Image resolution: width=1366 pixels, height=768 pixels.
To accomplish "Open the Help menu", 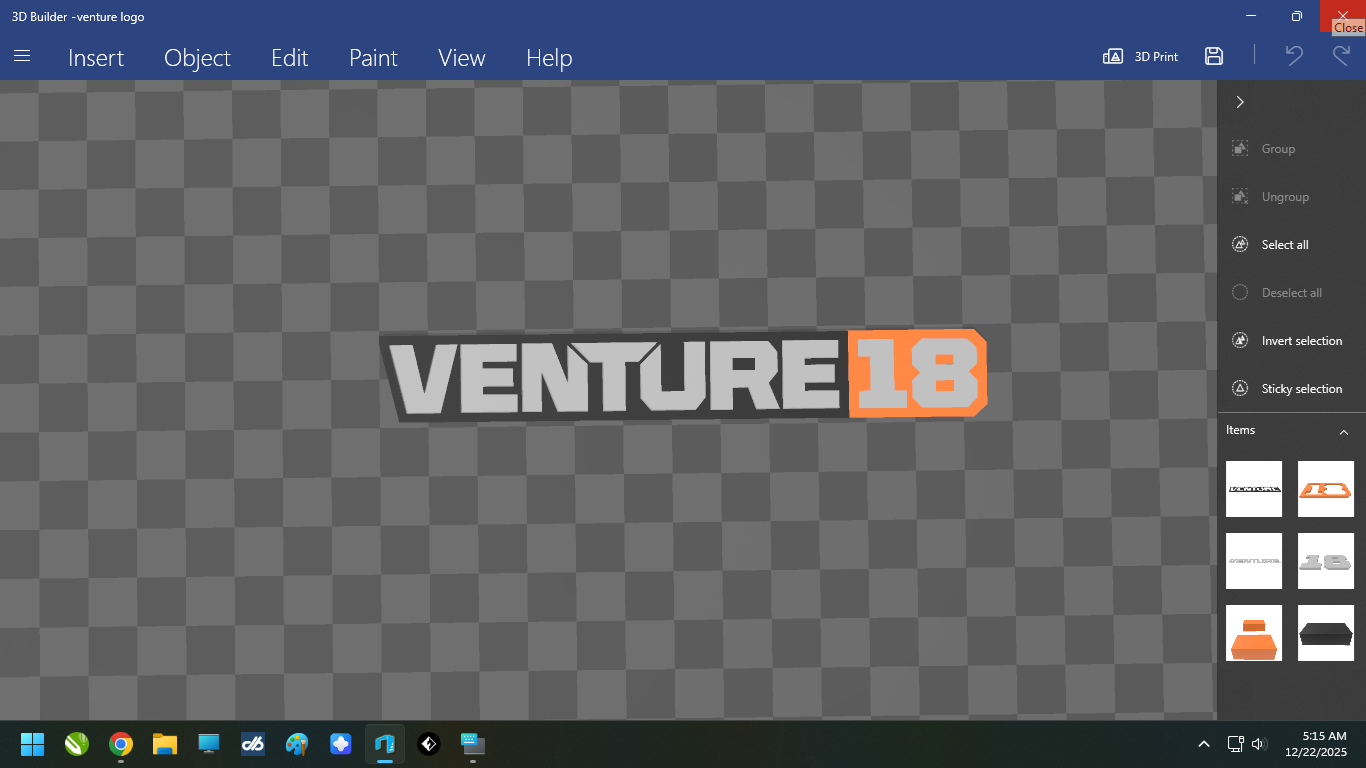I will [549, 58].
